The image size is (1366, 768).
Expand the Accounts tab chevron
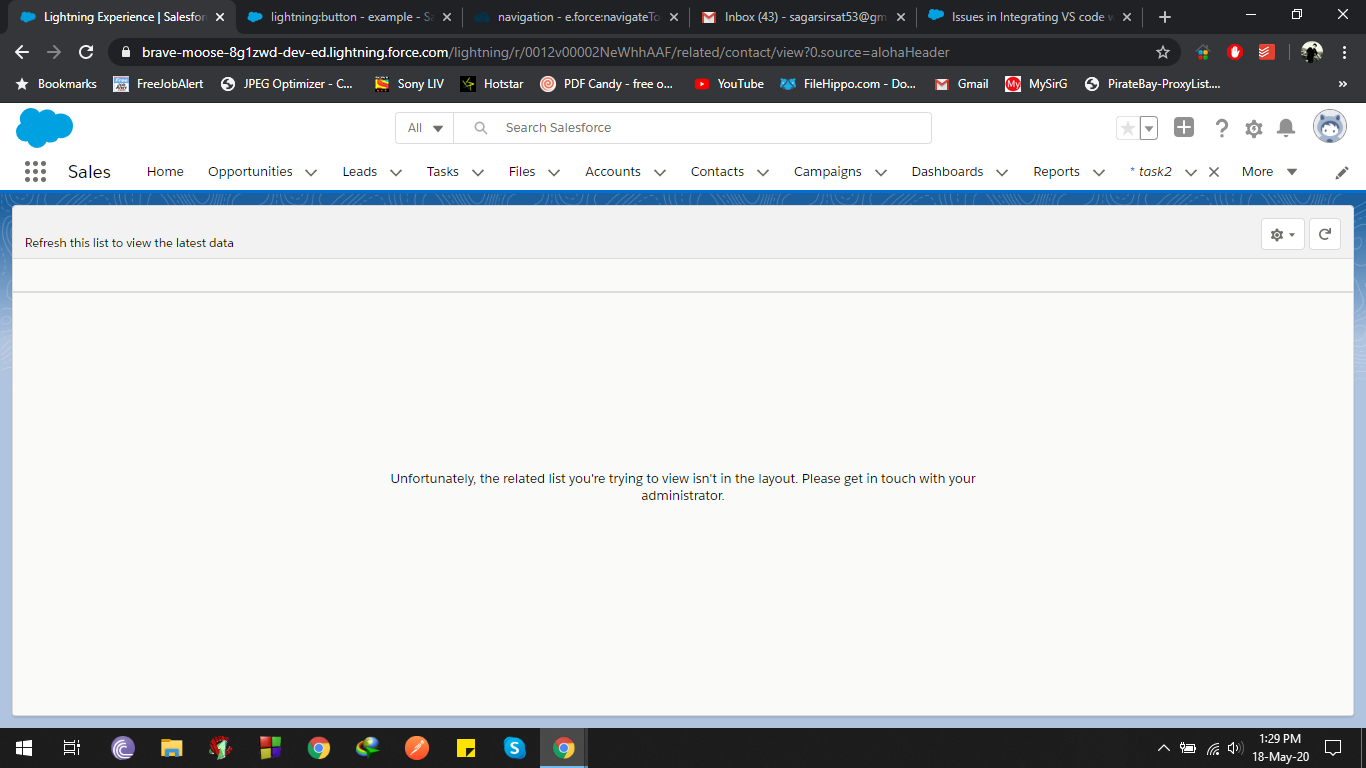coord(660,172)
